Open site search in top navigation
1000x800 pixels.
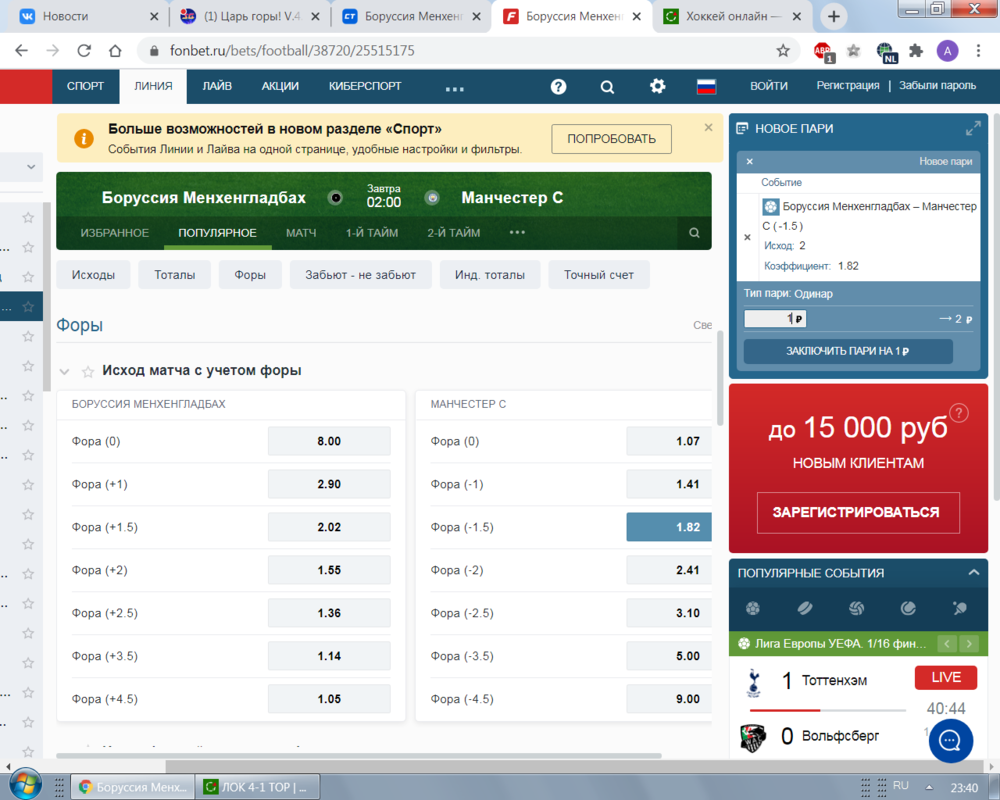click(607, 87)
